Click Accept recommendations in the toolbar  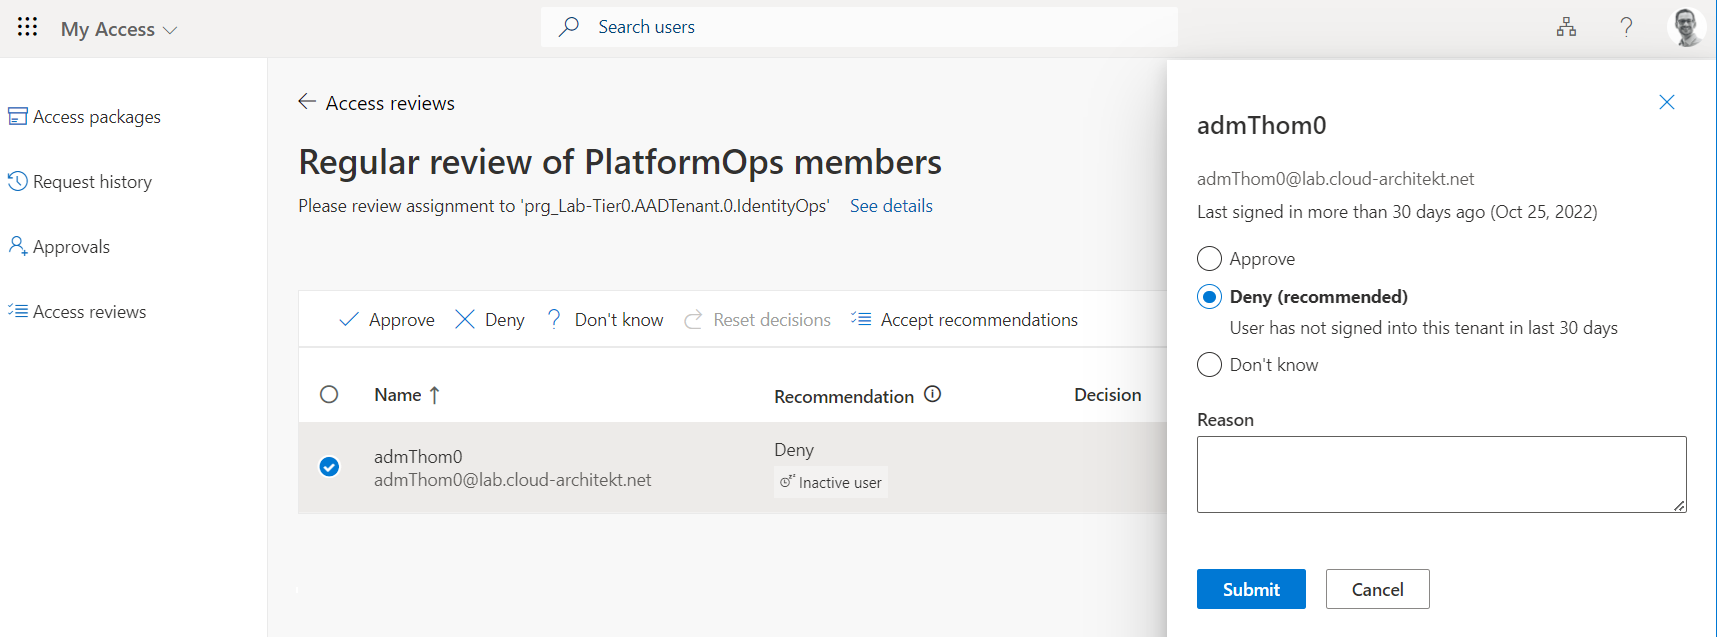click(x=964, y=320)
